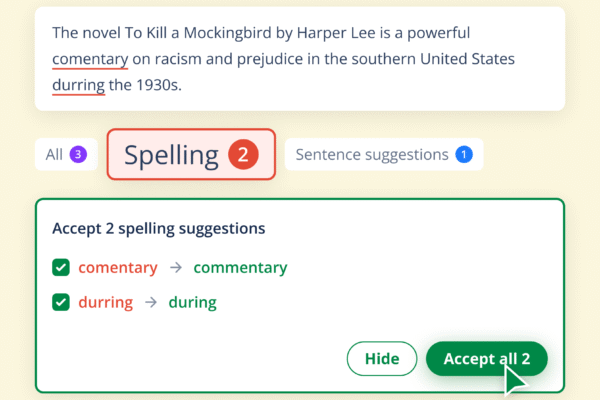This screenshot has height=400, width=600.
Task: Select the green during correction
Action: point(192,302)
